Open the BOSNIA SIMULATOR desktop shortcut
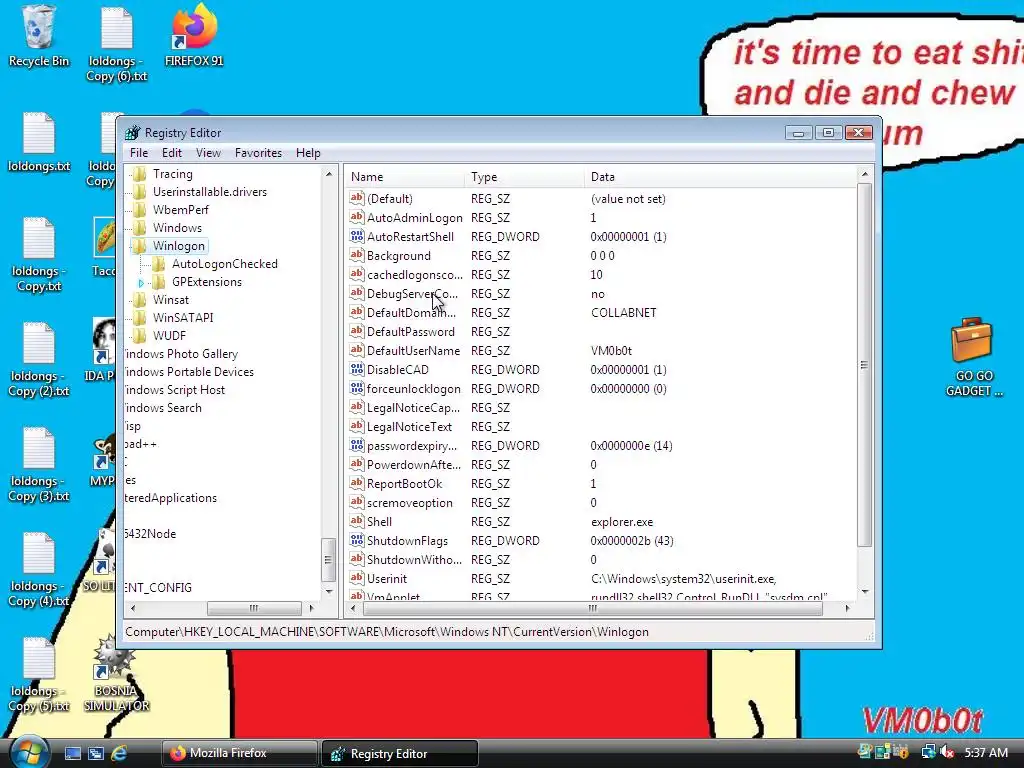The image size is (1024, 768). [x=116, y=673]
